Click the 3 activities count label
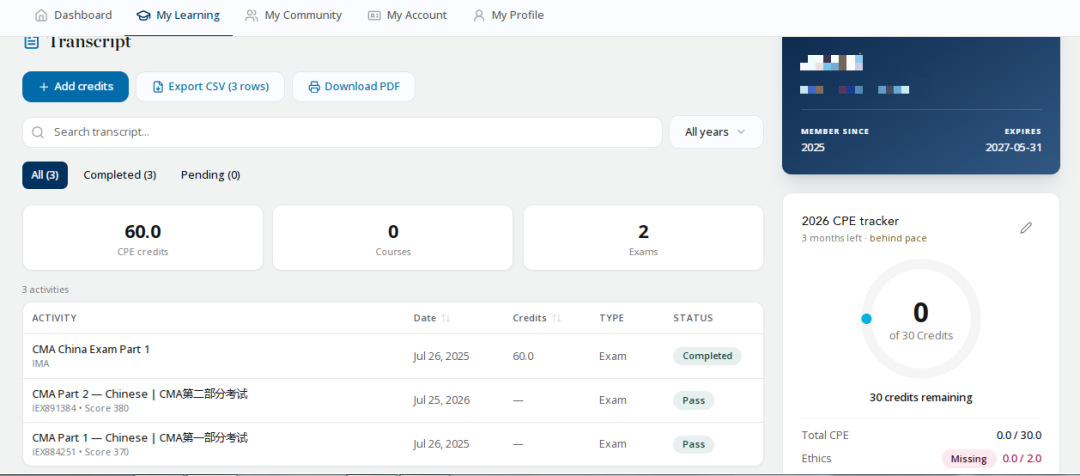The image size is (1080, 476). (x=45, y=290)
